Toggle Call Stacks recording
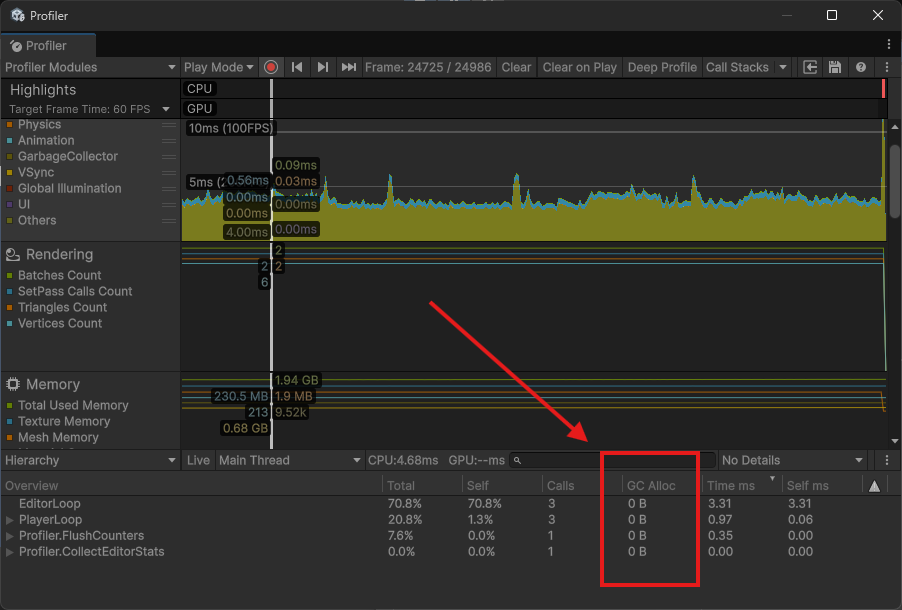Screen dimensions: 902x610 (x=737, y=67)
